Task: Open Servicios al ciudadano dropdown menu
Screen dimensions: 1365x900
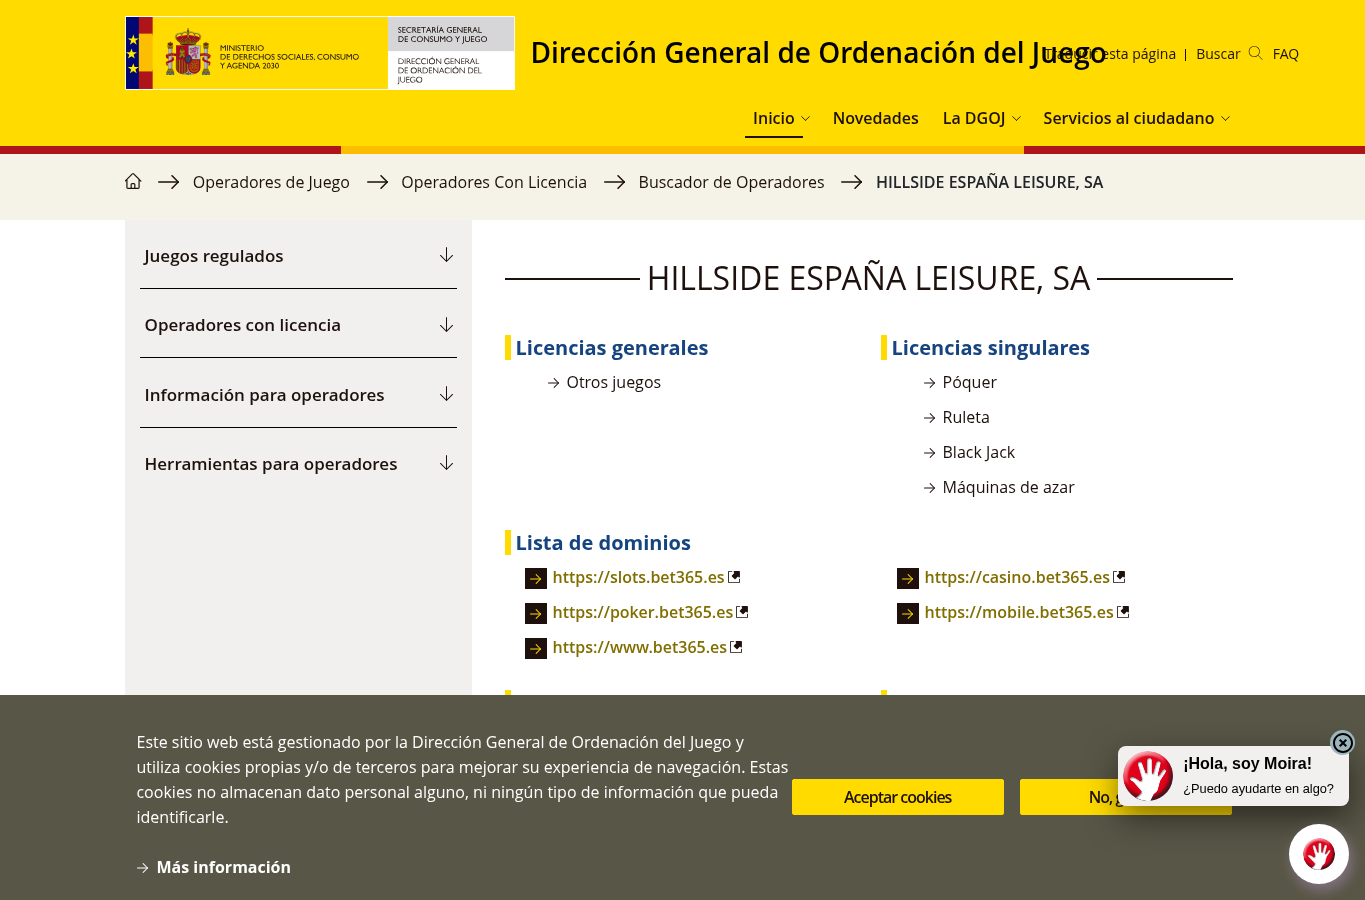Action: (1136, 118)
